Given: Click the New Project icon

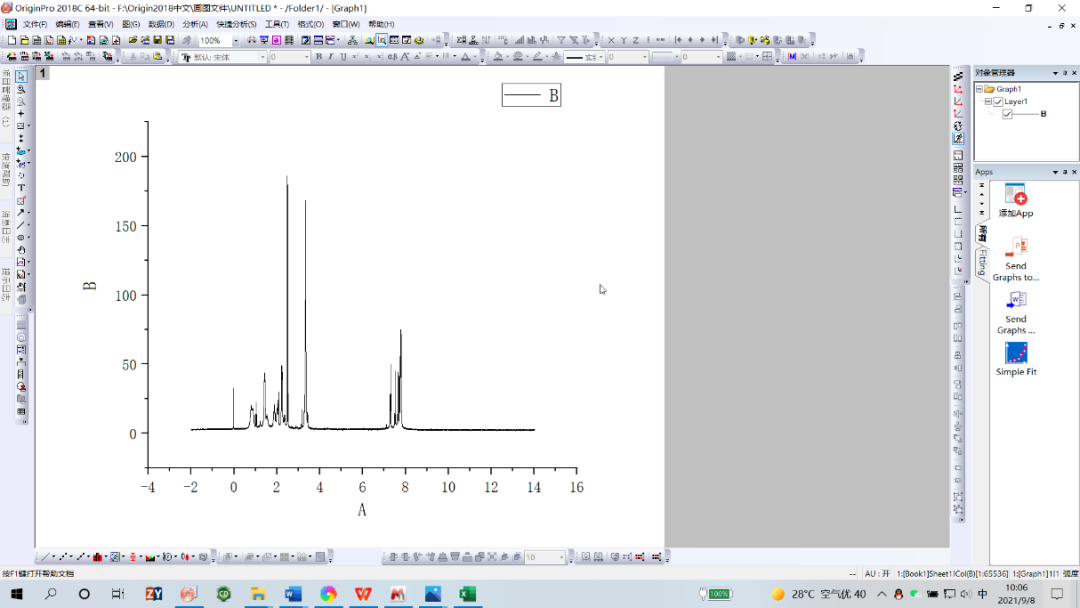Looking at the screenshot, I should 12,41.
